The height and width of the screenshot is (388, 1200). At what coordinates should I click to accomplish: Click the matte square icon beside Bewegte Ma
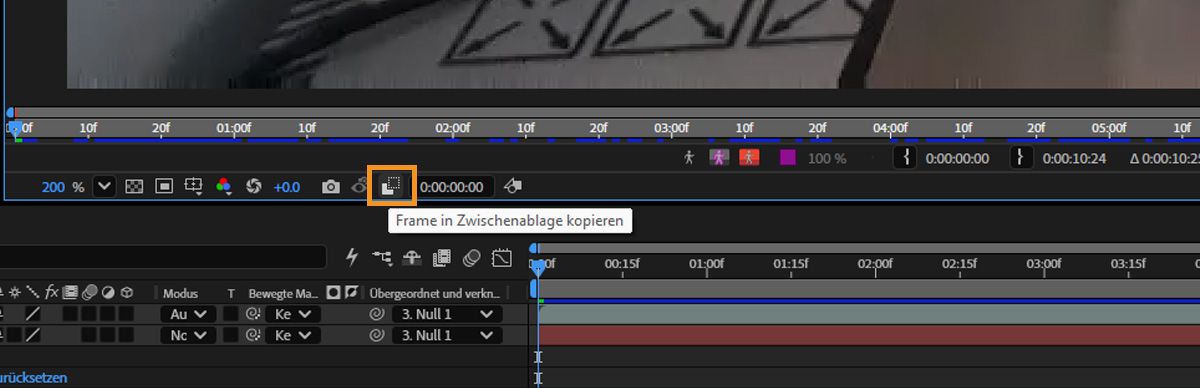[x=333, y=293]
